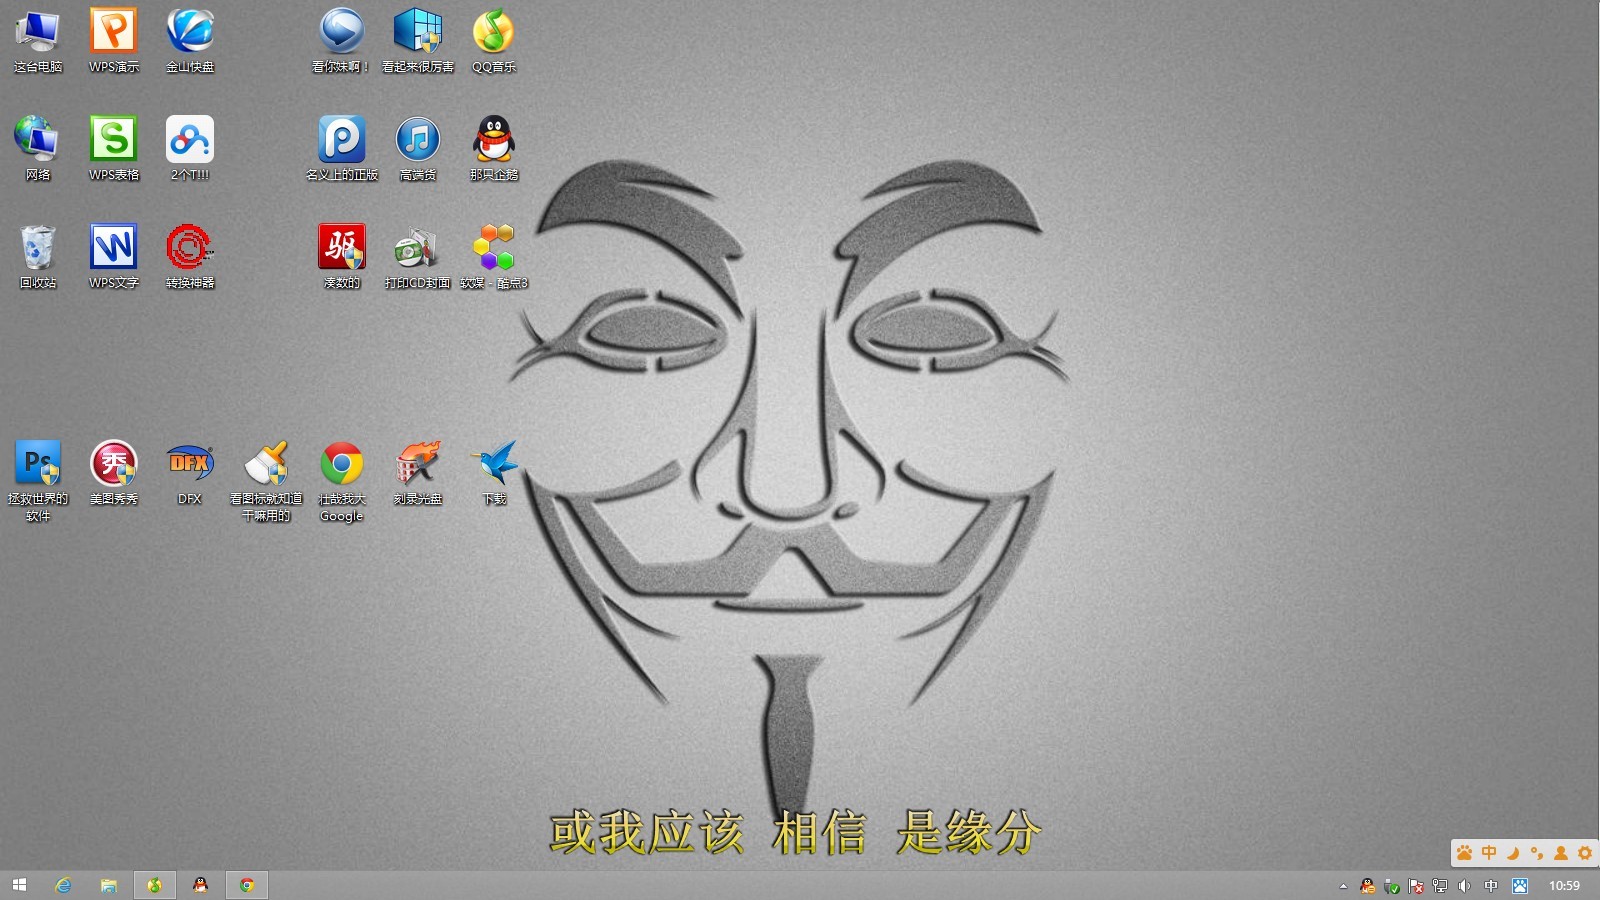Screen dimensions: 1600x900
Task: Launch Internet Explorer from the taskbar
Action: point(63,885)
